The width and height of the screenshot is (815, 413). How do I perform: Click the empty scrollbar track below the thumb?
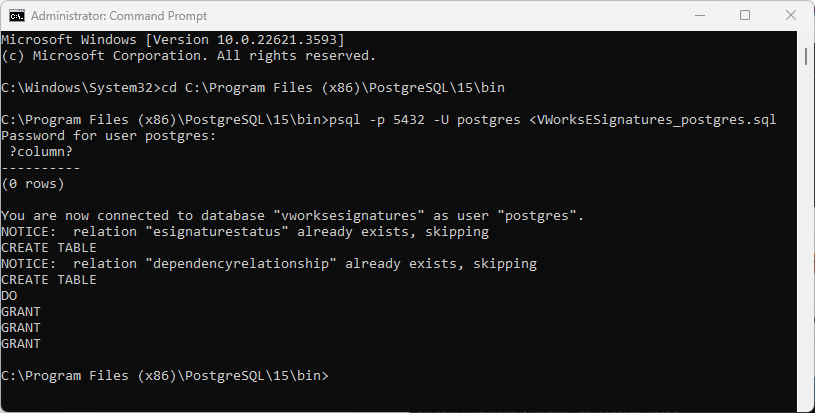(806, 234)
